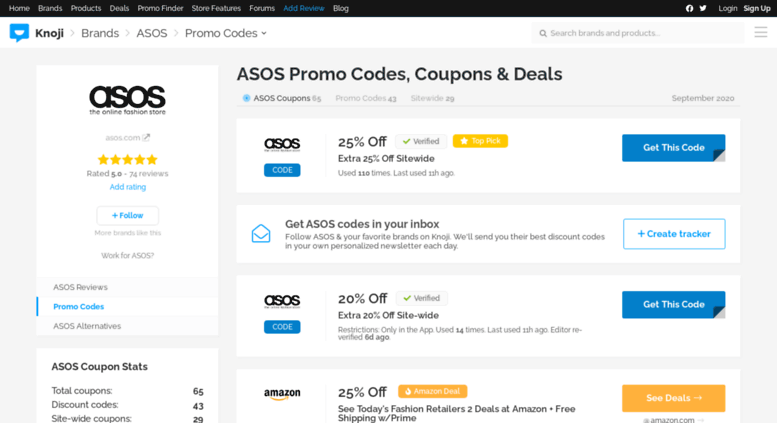Open the external link icon beside asos.com
Image resolution: width=777 pixels, height=423 pixels.
[x=146, y=138]
